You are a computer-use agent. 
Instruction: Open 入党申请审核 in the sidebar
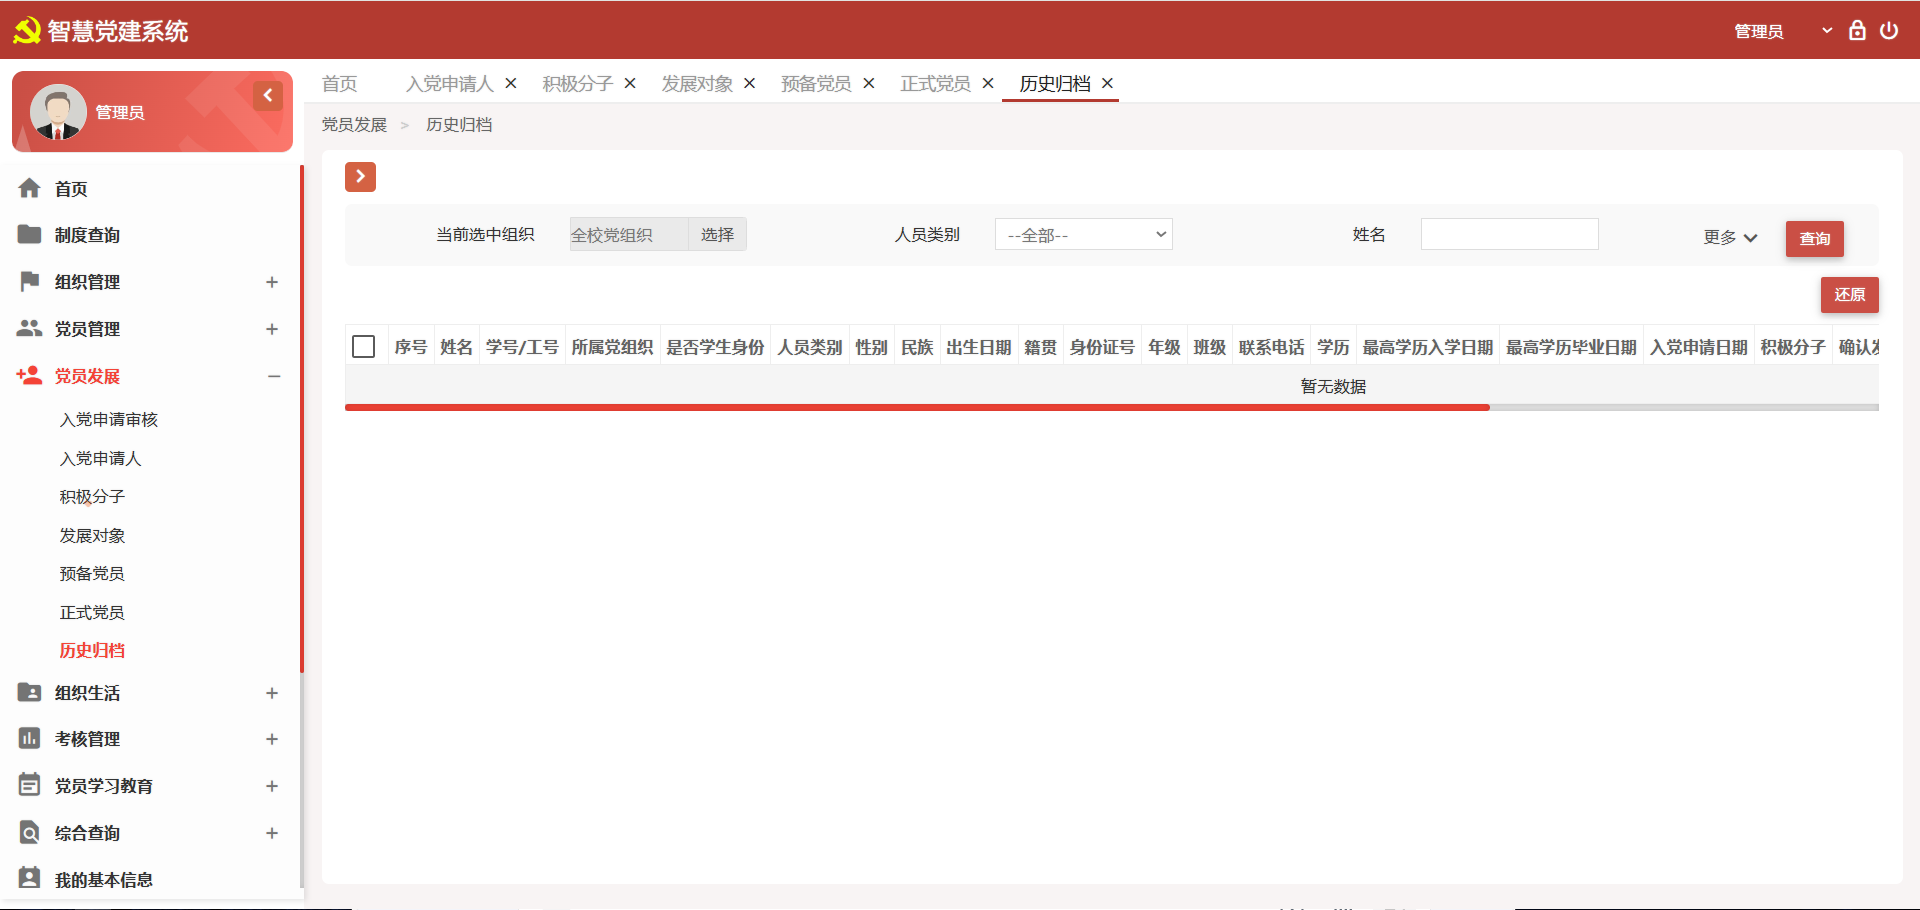109,419
